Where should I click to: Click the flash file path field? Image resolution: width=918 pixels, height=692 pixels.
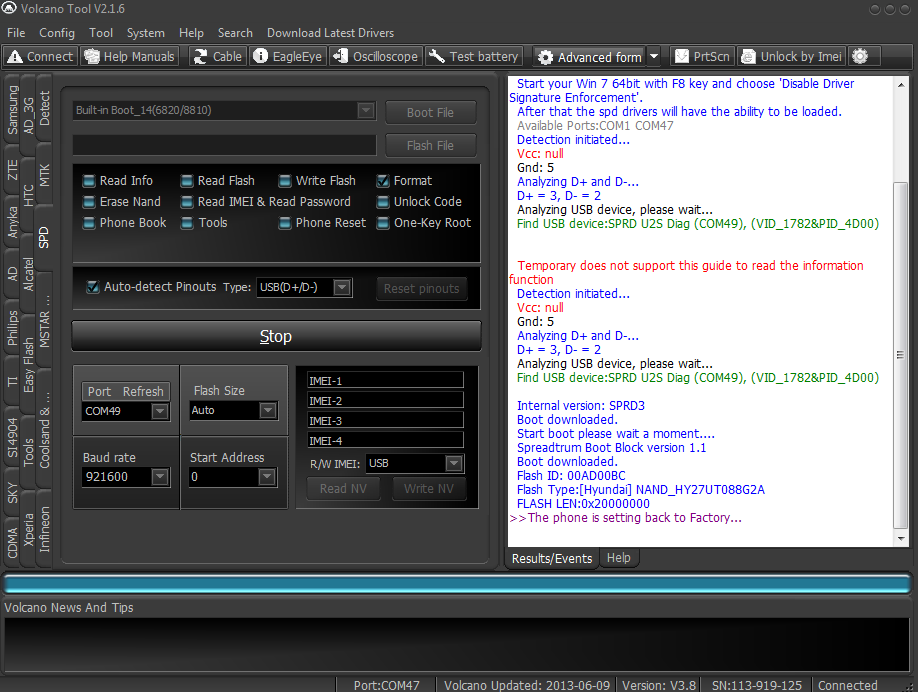224,145
